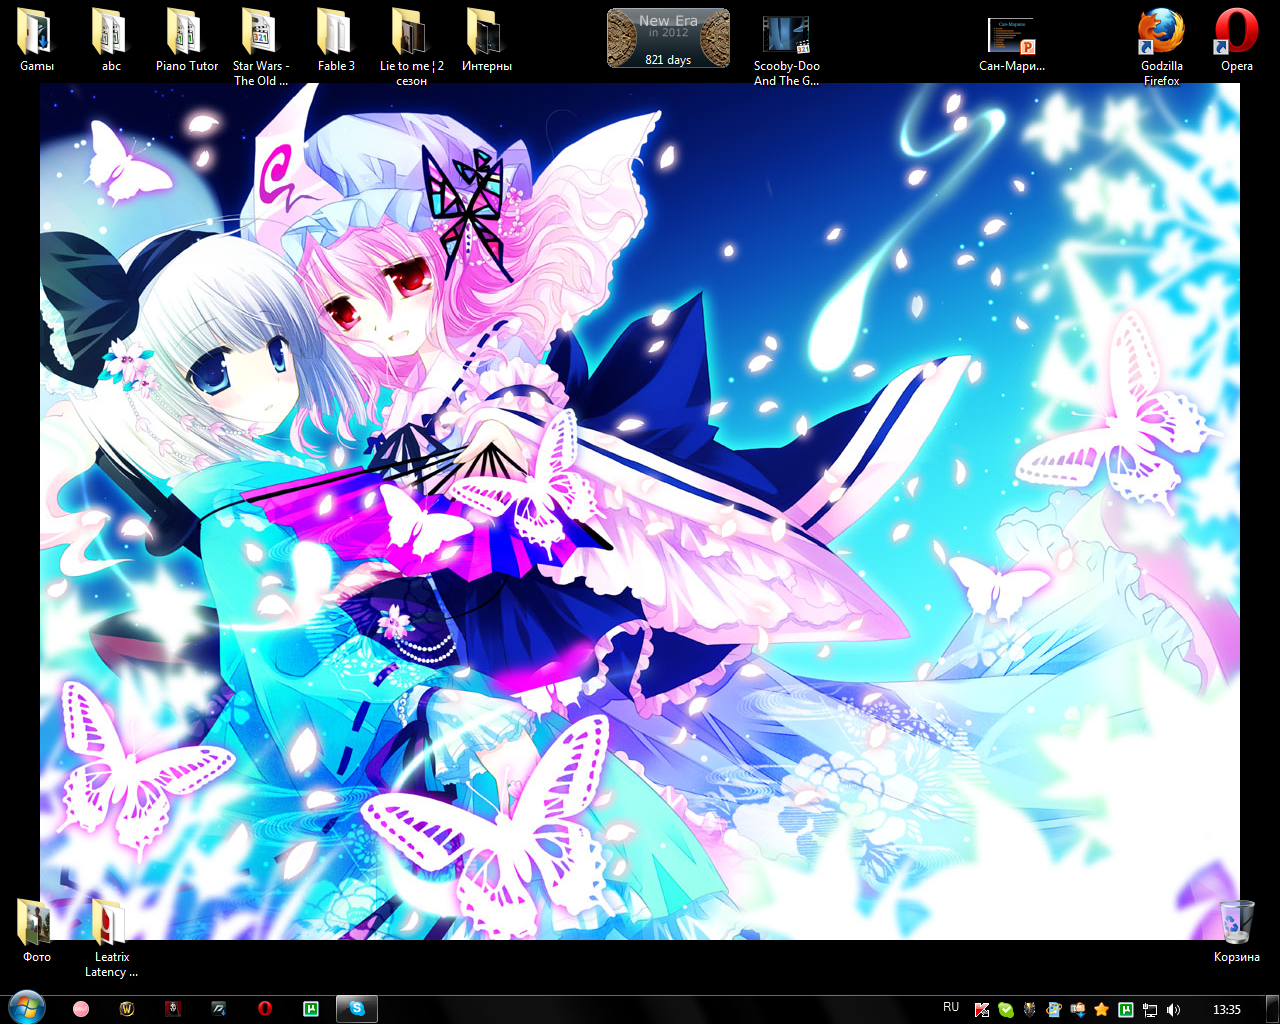Open the Корзина recycle bin

(x=1236, y=930)
